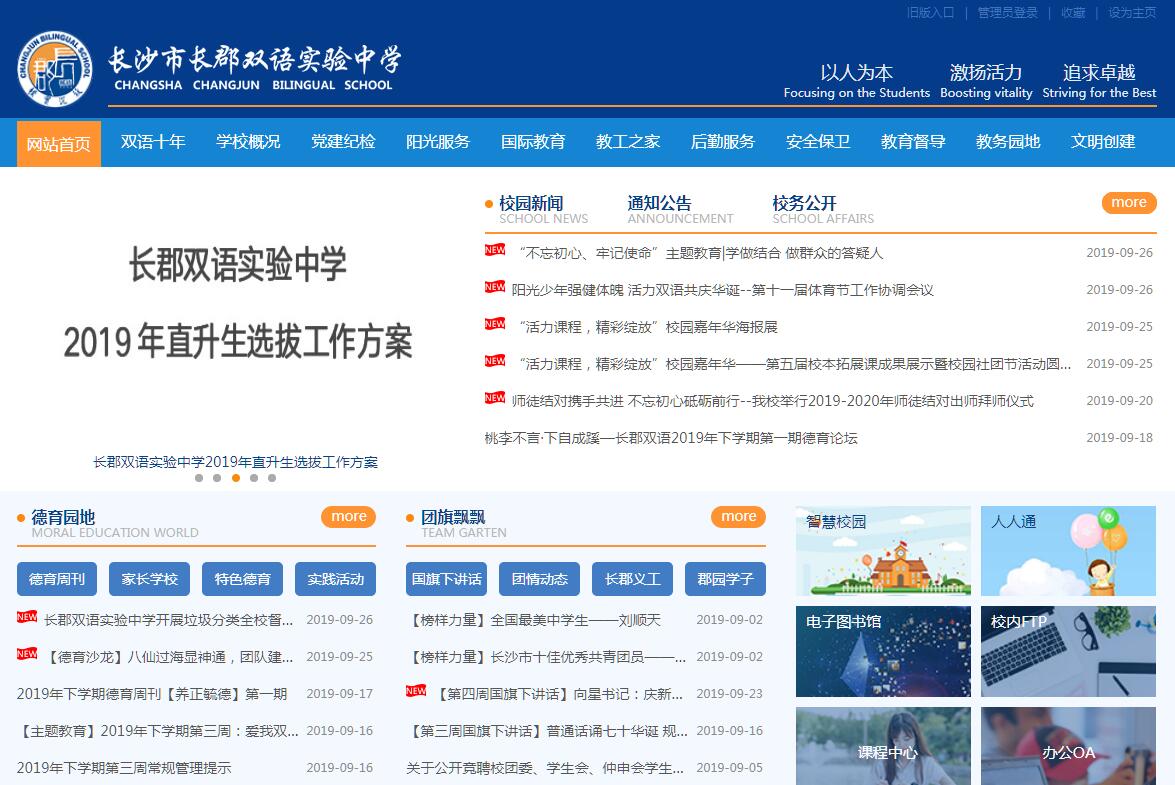The image size is (1175, 785).
Task: Select the first carousel slide dot
Action: (199, 478)
